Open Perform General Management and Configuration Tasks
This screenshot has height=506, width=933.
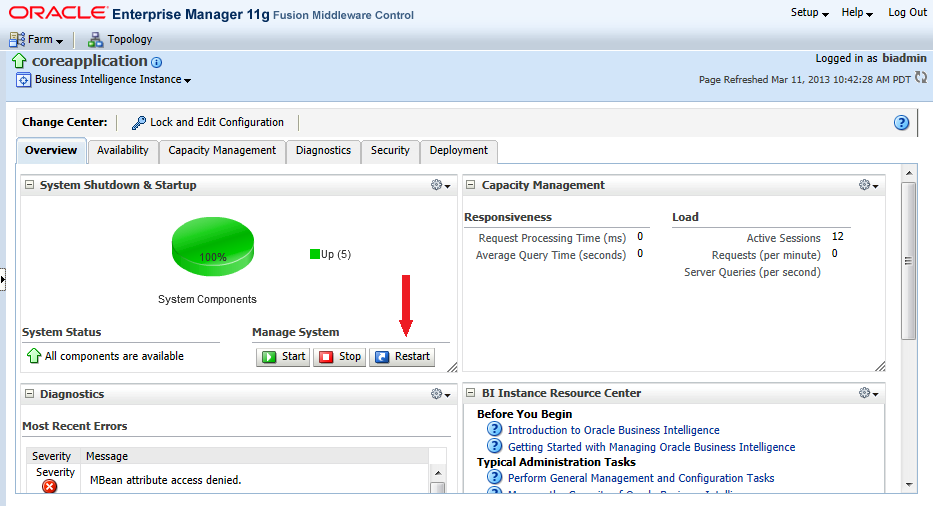tap(641, 478)
